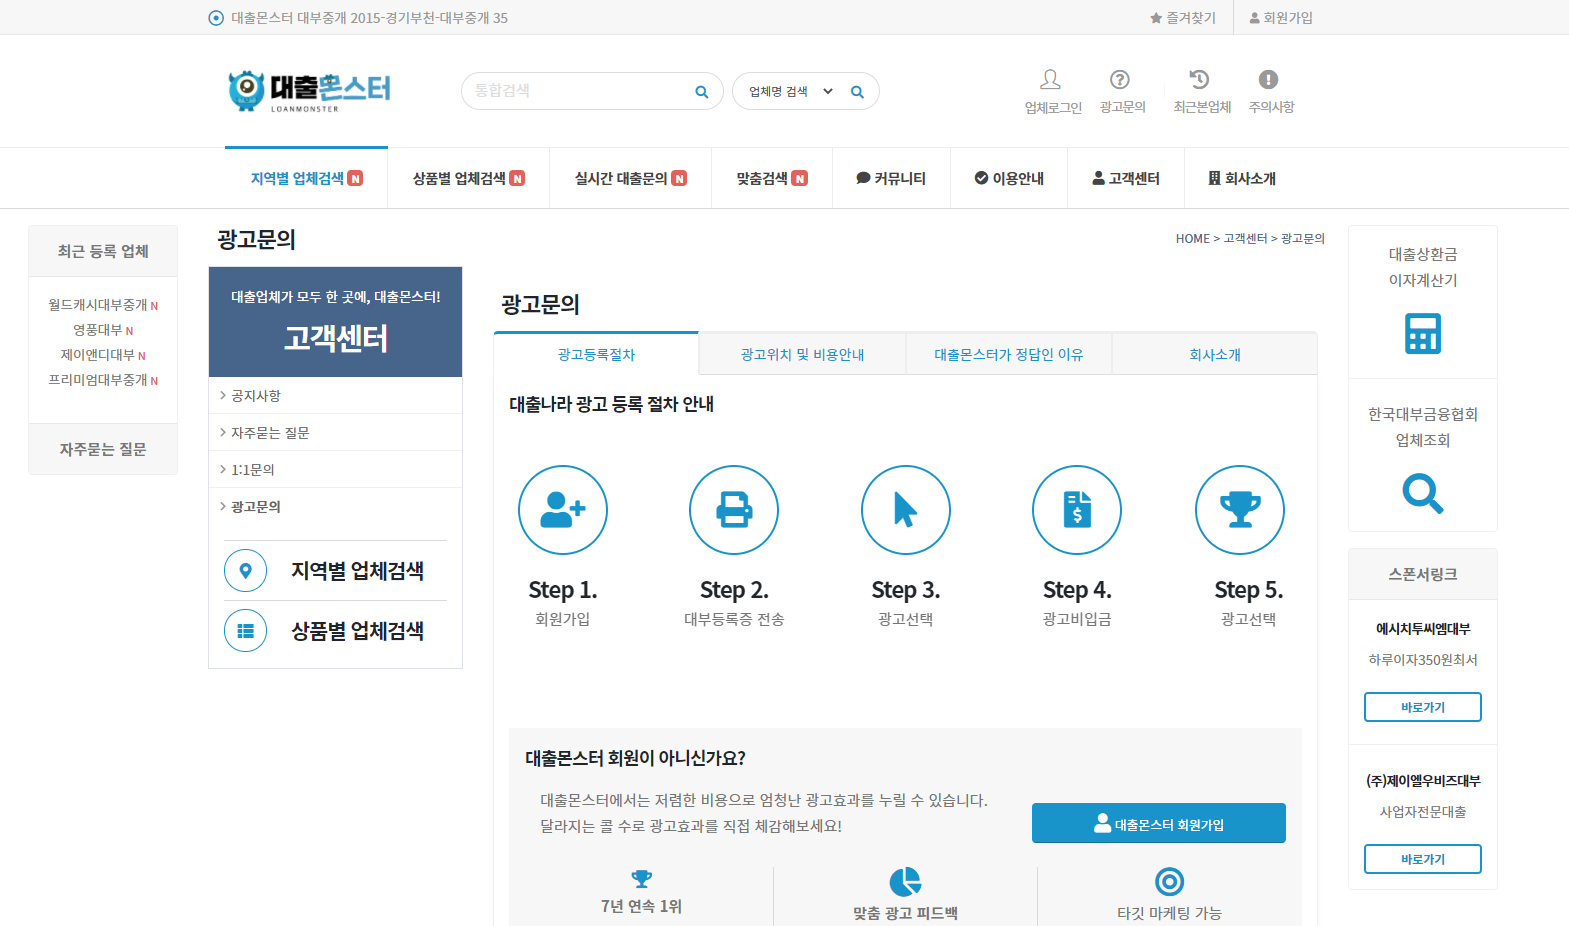Viewport: 1569px width, 926px height.
Task: Click the 상품별 업체검색 list icon
Action: [245, 631]
